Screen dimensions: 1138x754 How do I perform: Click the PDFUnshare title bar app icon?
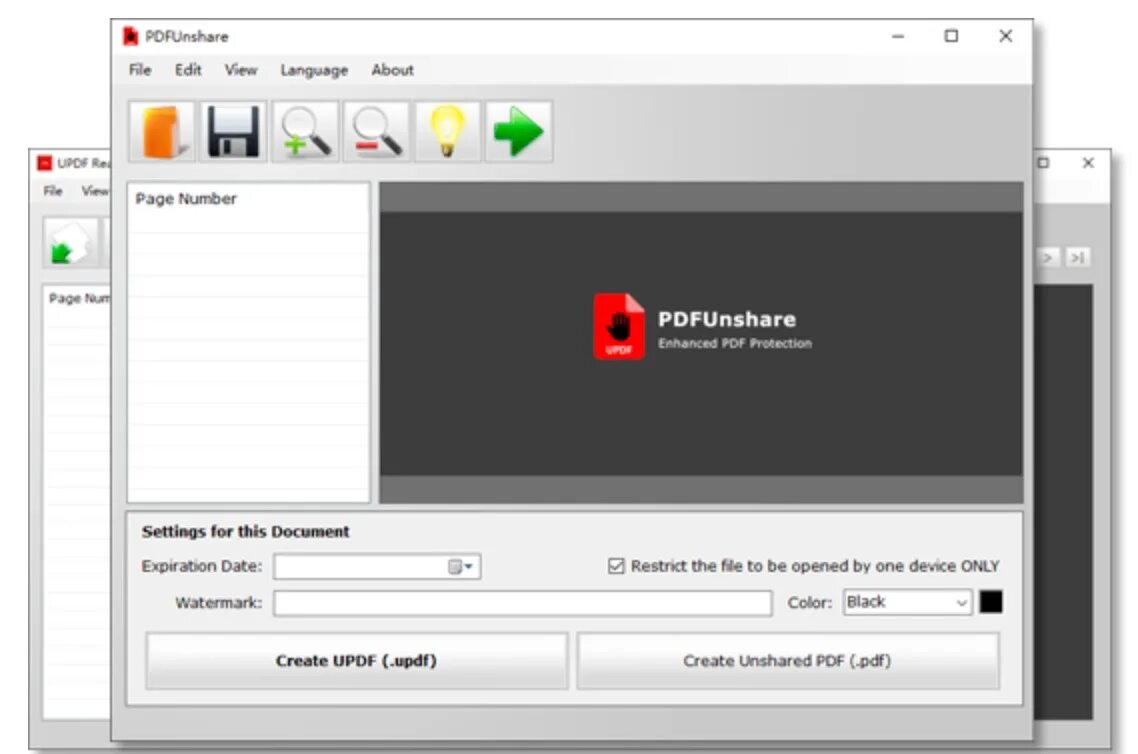[x=131, y=36]
